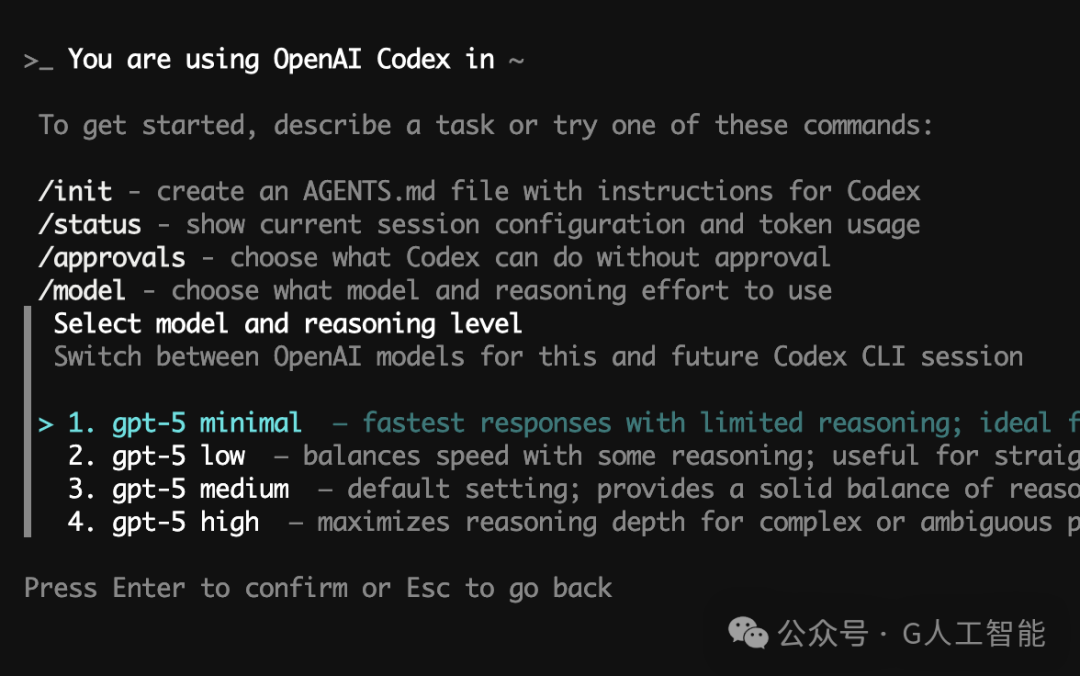Click the terminal prompt >_ icon

click(x=38, y=61)
